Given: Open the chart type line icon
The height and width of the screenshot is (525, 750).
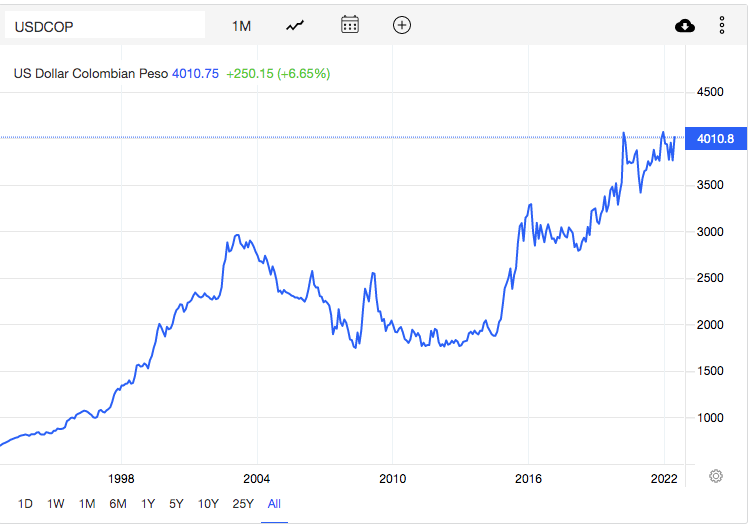Looking at the screenshot, I should pyautogui.click(x=295, y=25).
